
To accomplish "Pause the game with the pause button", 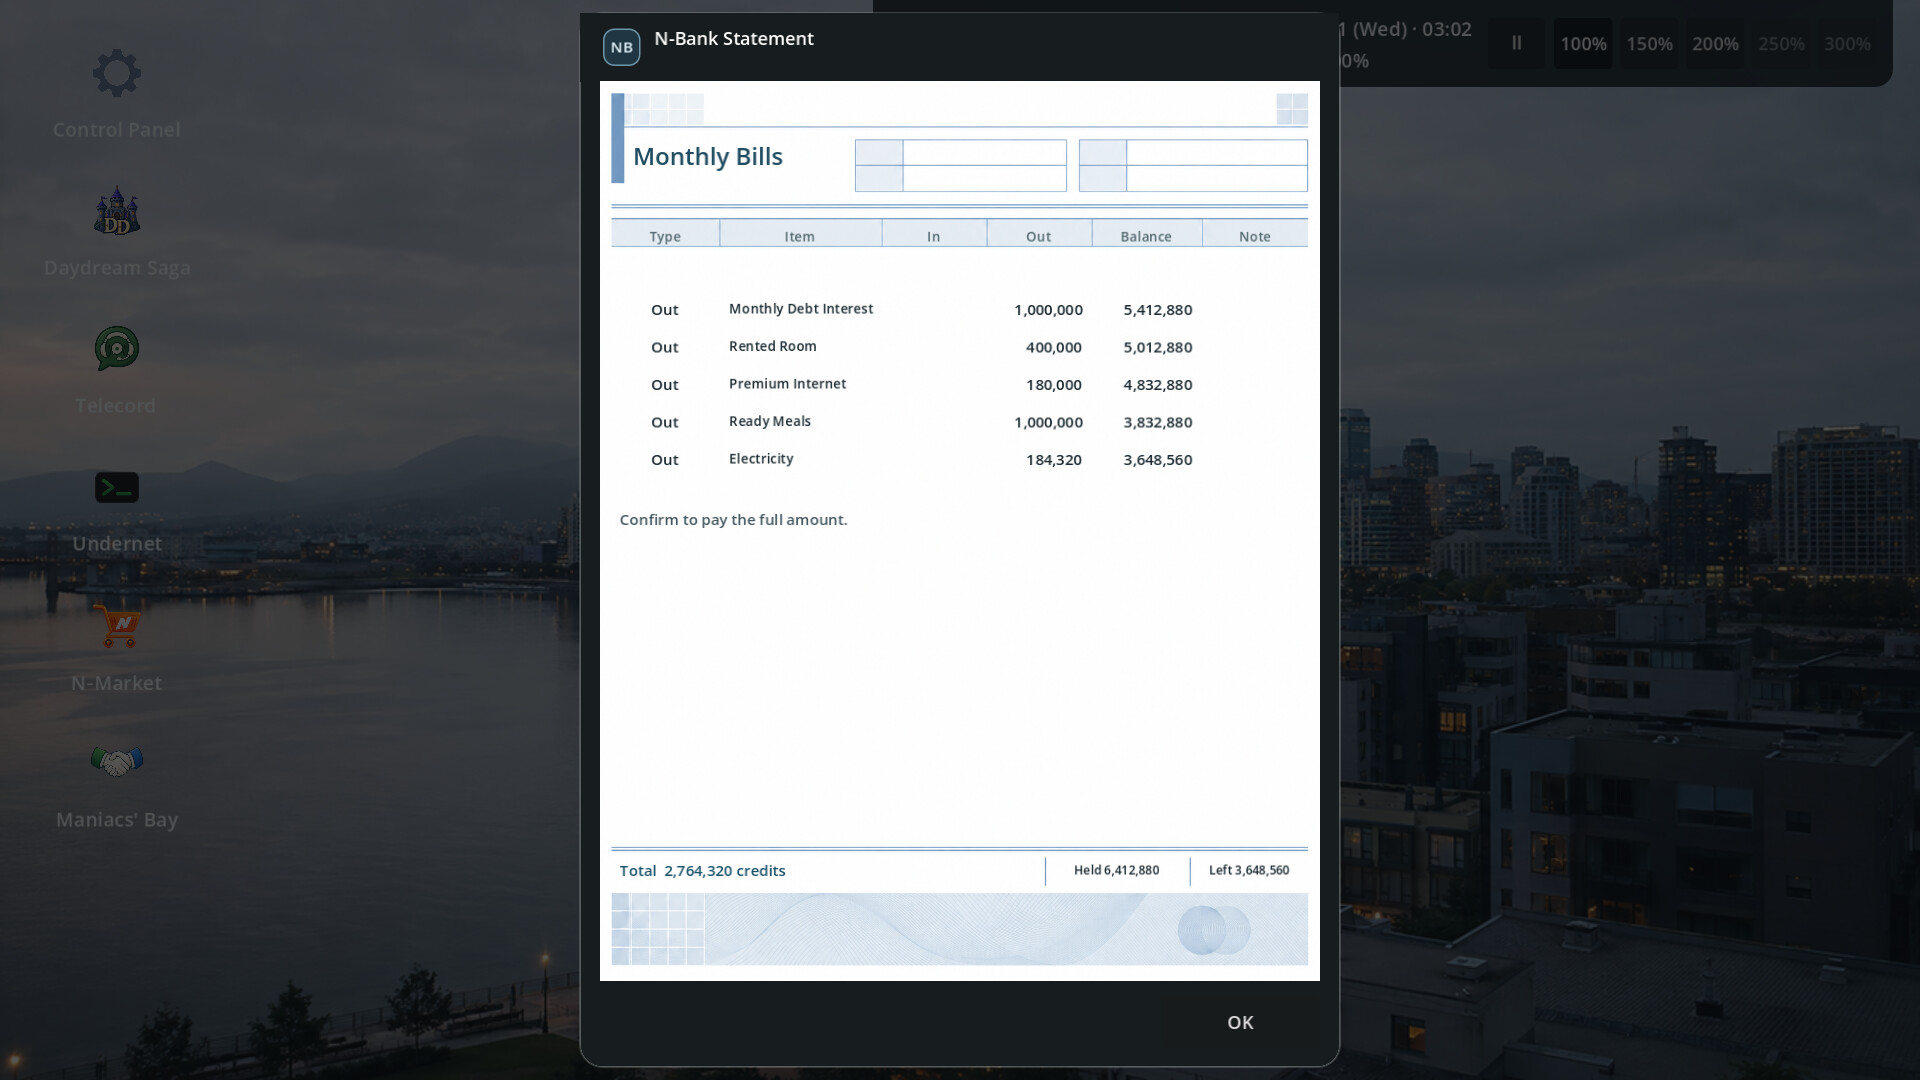I will coord(1517,43).
